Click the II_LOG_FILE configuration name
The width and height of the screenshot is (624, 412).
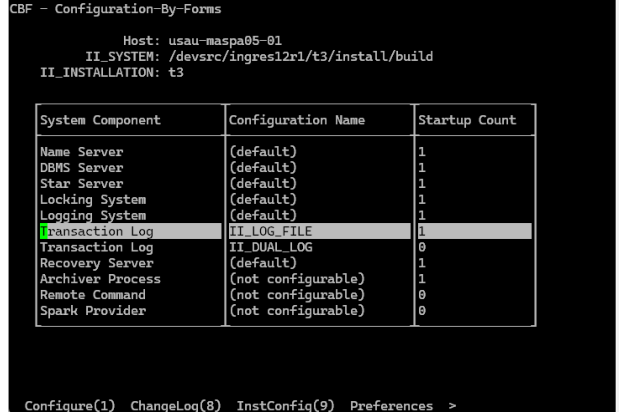tap(269, 232)
